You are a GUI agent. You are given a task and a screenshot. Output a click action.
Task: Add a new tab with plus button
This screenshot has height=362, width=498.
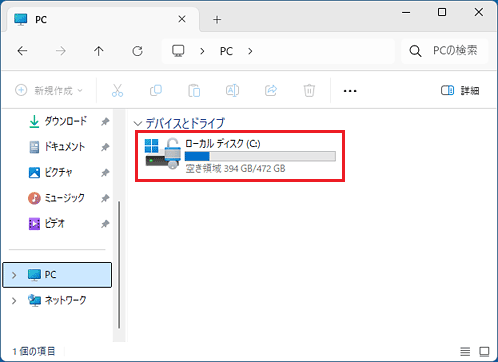(x=217, y=20)
